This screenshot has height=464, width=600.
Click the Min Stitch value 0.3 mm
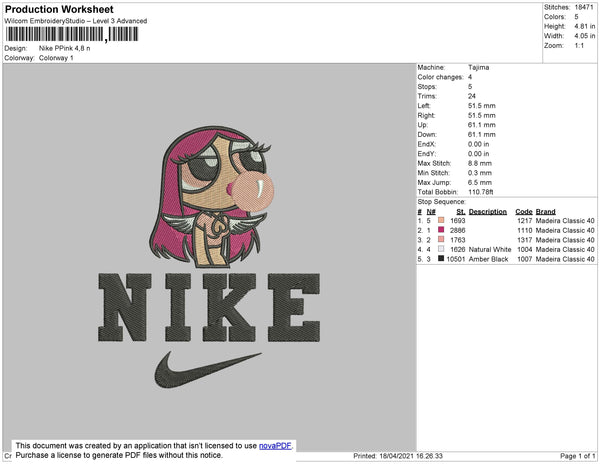pyautogui.click(x=480, y=173)
